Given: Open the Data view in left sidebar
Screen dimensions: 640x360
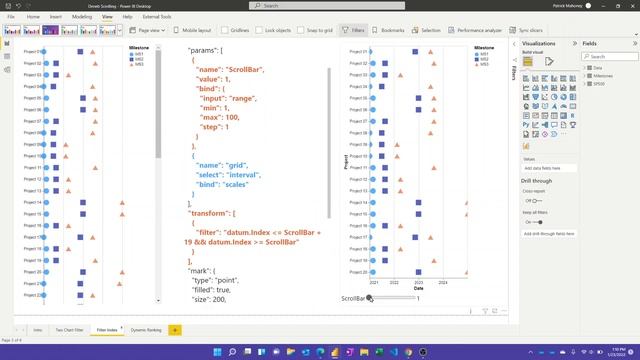Looking at the screenshot, I should pyautogui.click(x=7, y=57).
